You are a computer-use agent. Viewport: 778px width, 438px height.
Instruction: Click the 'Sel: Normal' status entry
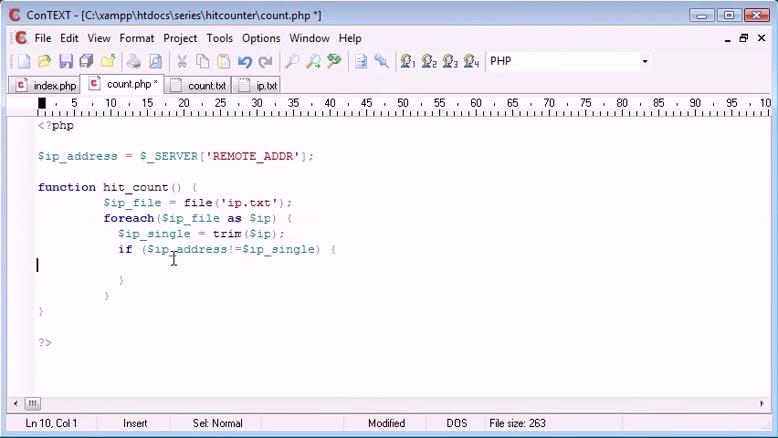[217, 423]
